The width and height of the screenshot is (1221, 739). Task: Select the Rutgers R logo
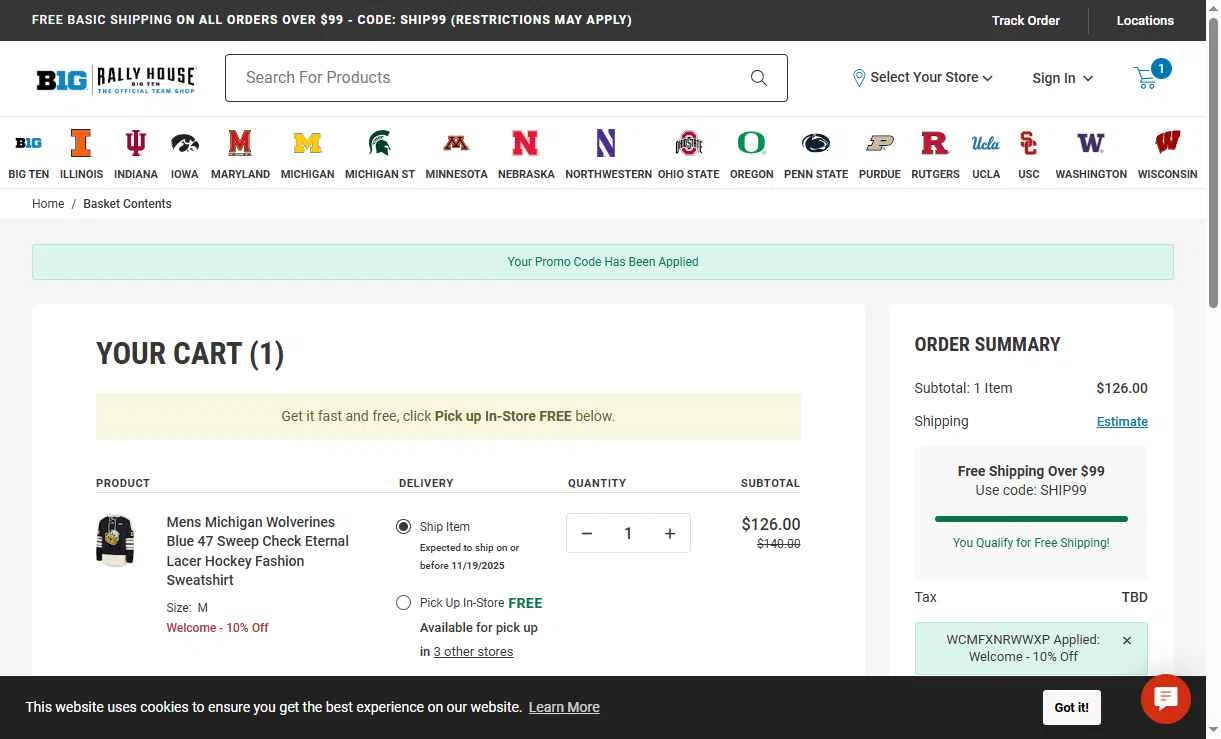[x=935, y=143]
